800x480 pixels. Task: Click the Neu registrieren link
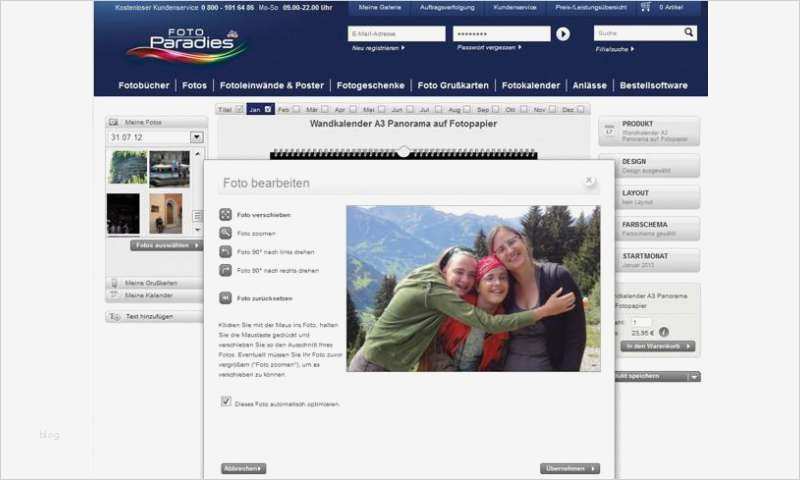coord(378,48)
